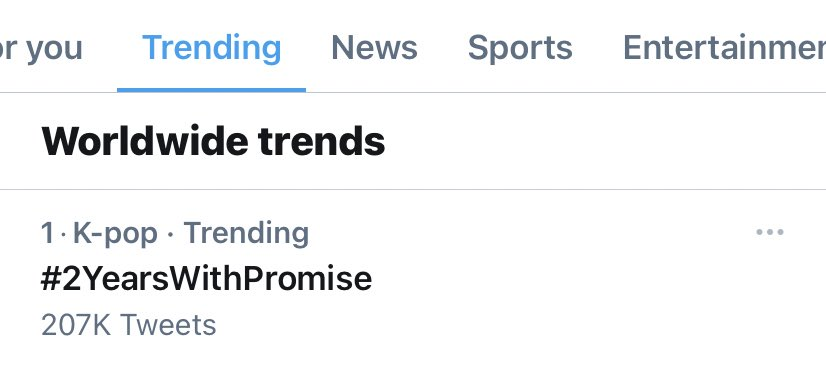Click the empty space right of #2YearsWithPromise

point(579,279)
